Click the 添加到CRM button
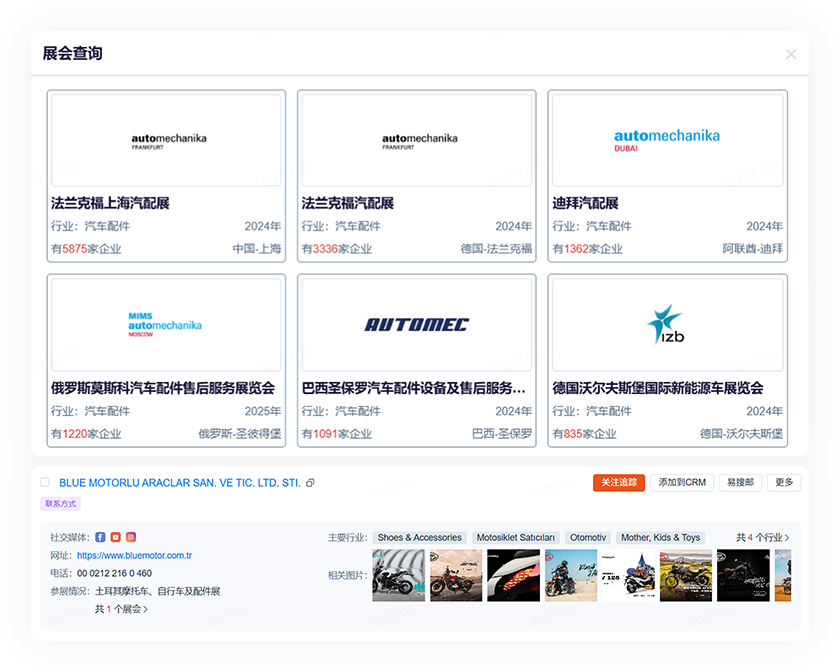The image size is (840, 672). [681, 482]
